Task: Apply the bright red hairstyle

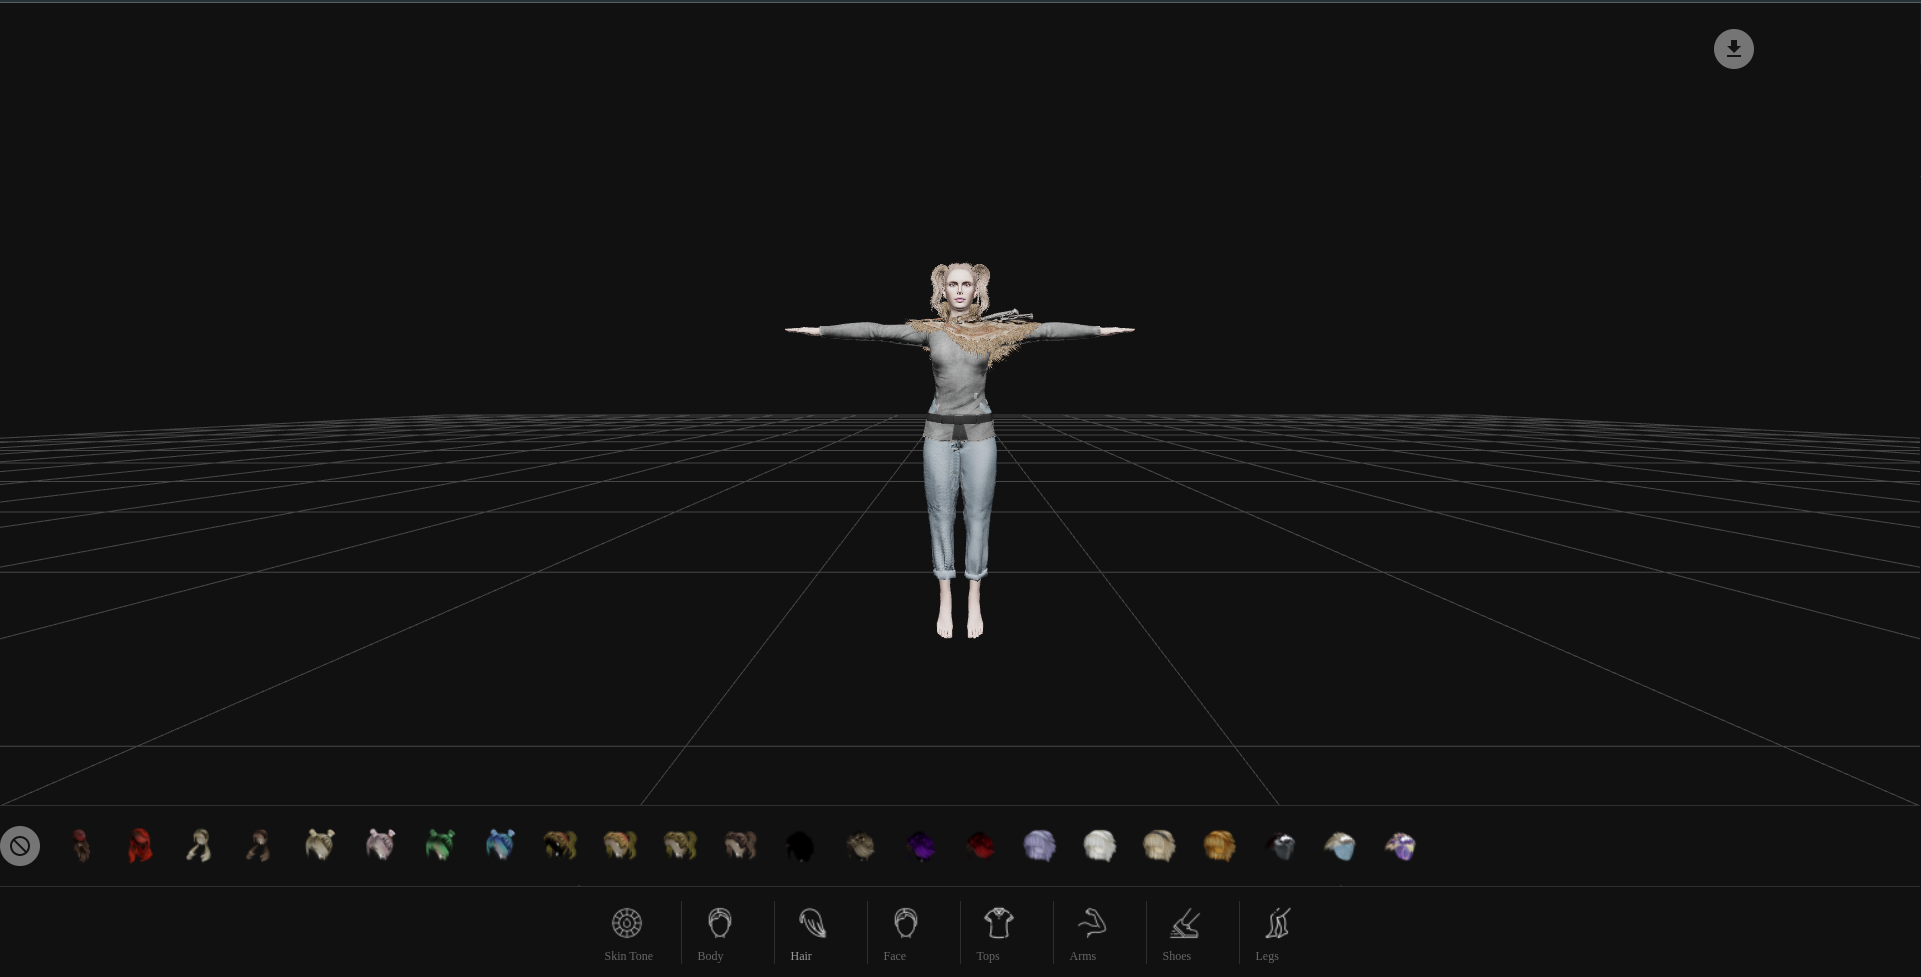Action: click(x=140, y=845)
